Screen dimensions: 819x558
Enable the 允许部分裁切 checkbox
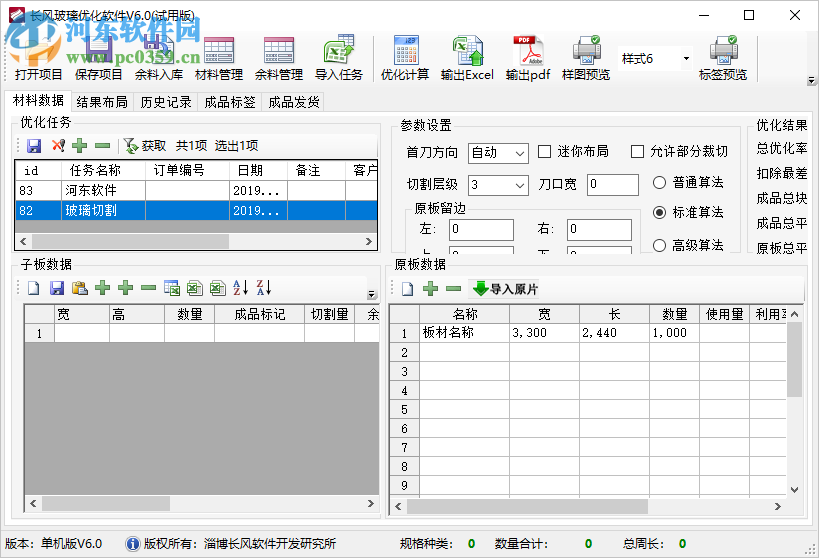click(637, 152)
